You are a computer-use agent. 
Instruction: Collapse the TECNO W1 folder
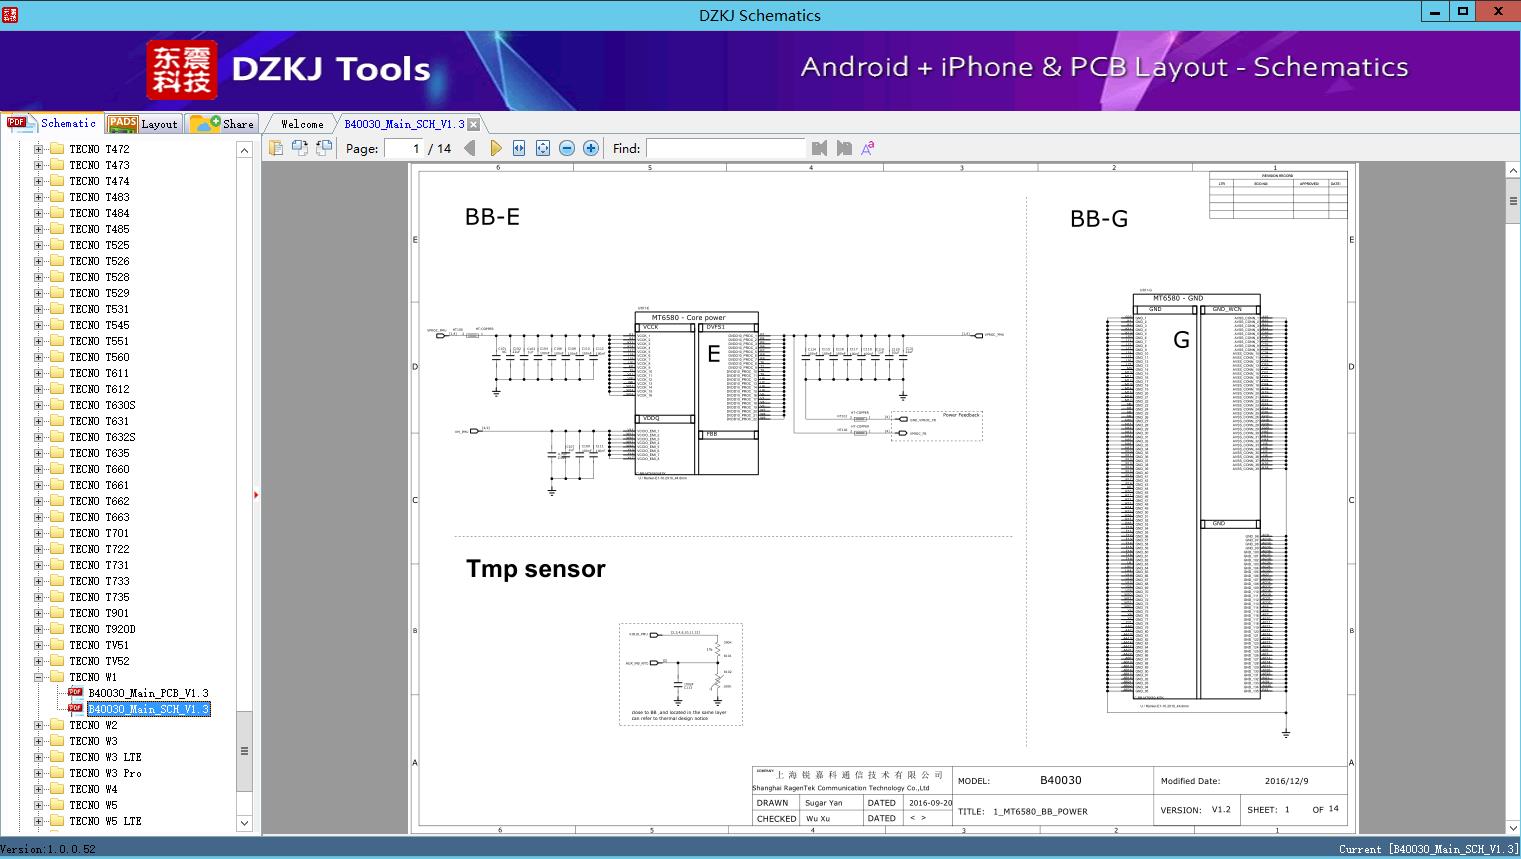[x=38, y=677]
